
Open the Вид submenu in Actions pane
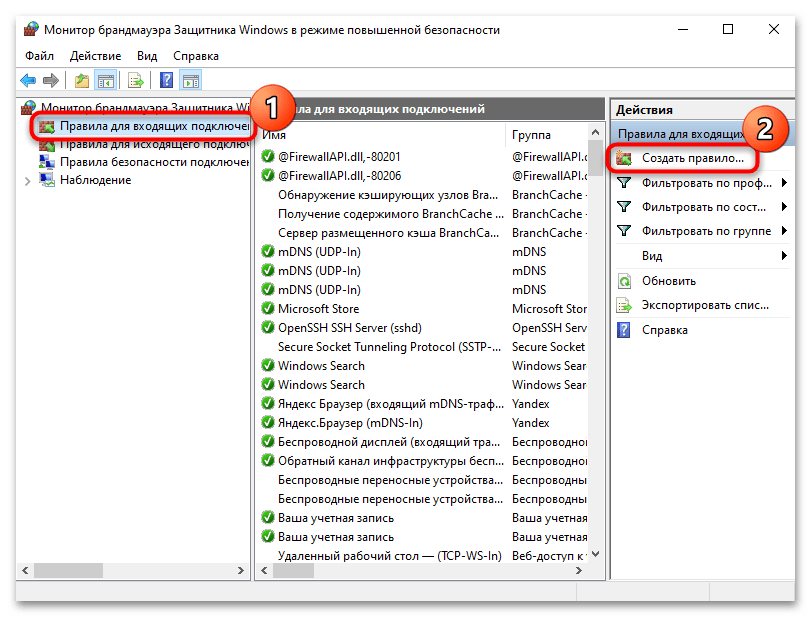(x=650, y=254)
